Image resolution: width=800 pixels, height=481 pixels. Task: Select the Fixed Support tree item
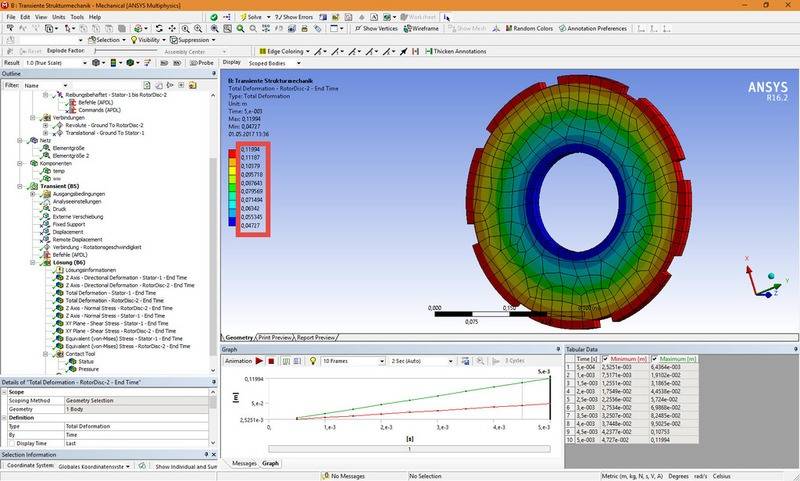(x=68, y=224)
